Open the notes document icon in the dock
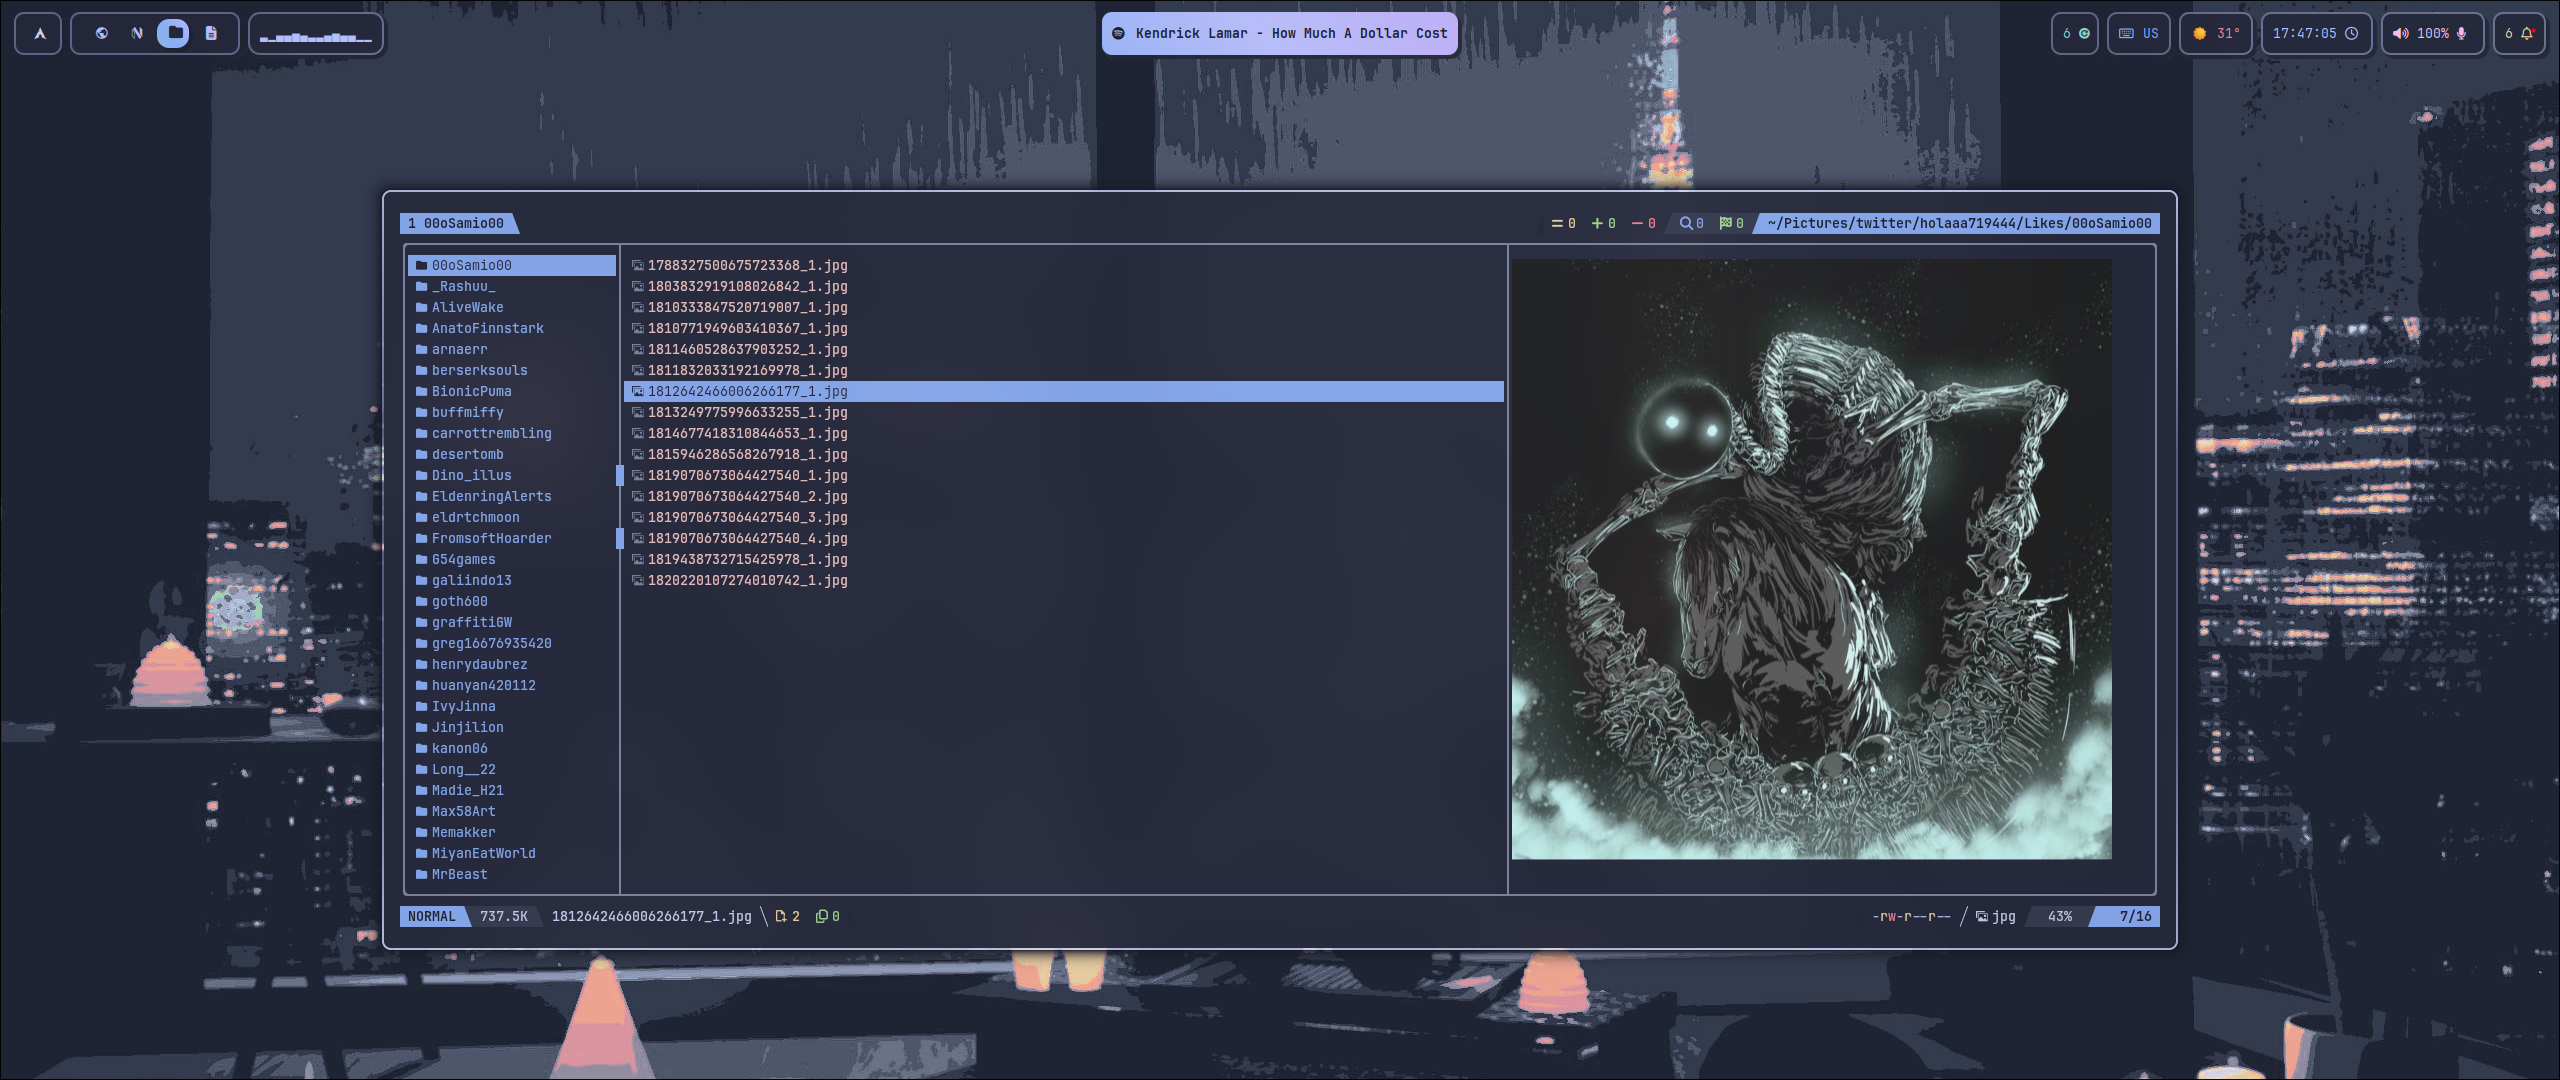2560x1080 pixels. [209, 33]
